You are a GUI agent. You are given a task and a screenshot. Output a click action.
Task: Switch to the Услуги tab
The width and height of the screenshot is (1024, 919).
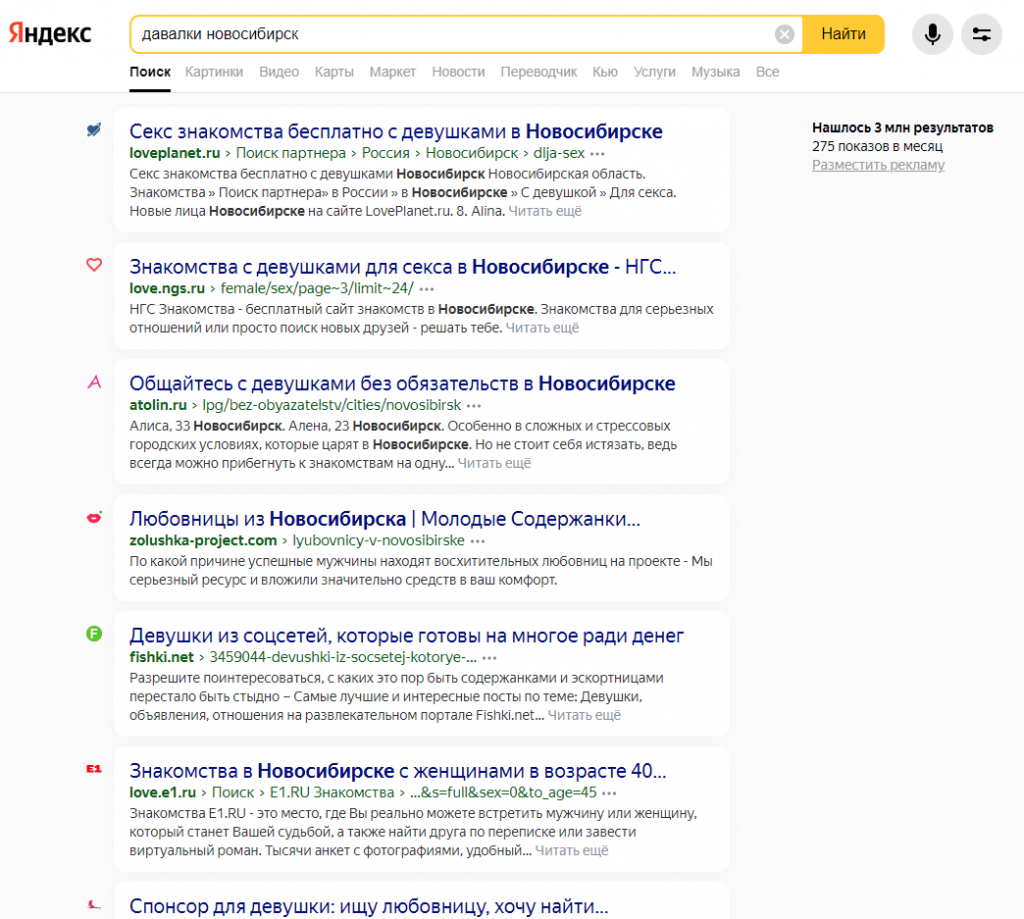(x=654, y=72)
